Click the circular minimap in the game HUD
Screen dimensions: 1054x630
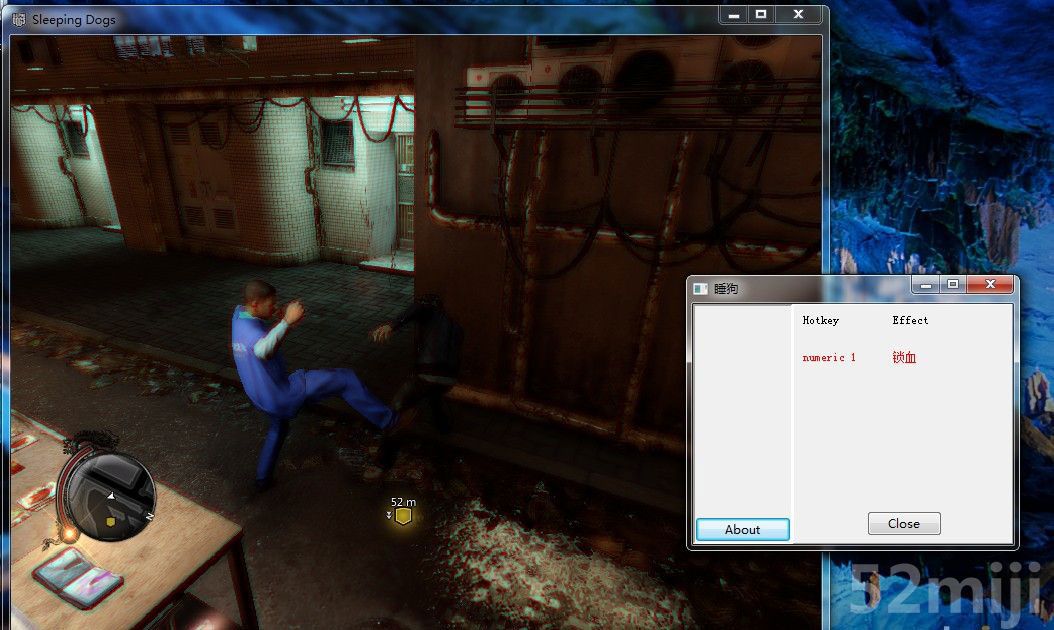coord(111,496)
